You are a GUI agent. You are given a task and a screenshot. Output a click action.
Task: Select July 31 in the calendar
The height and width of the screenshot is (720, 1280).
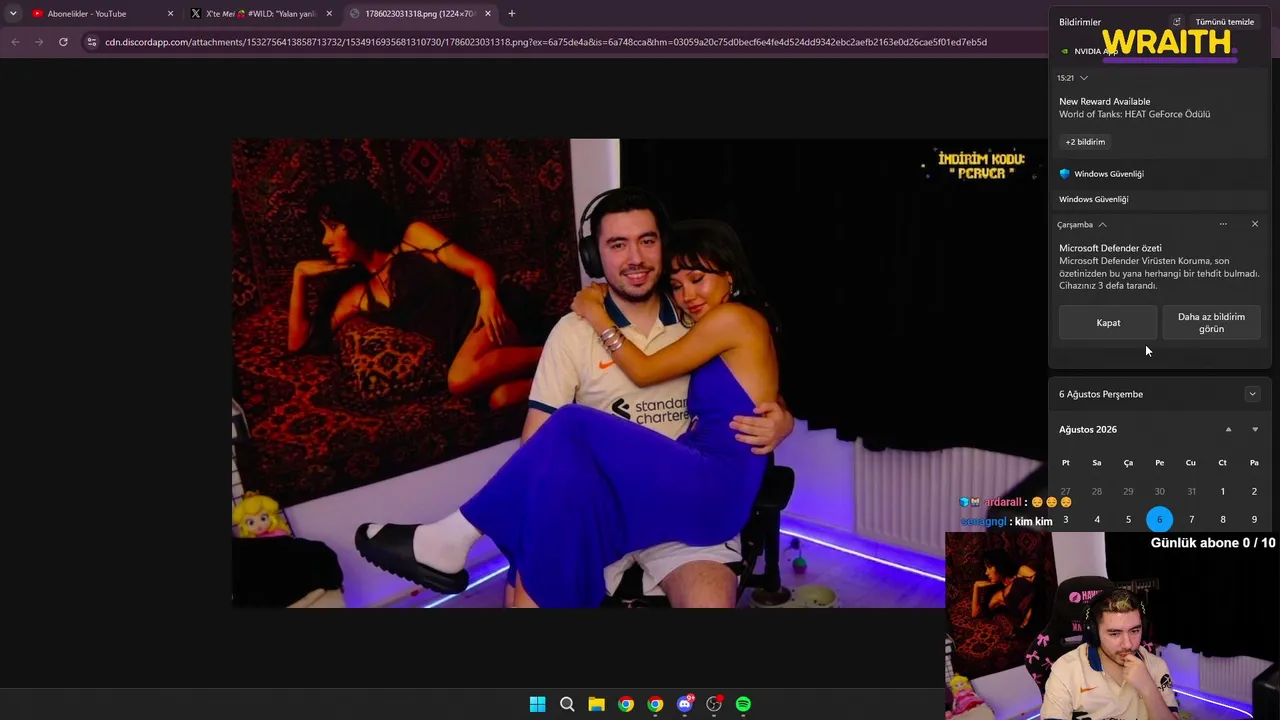pos(1191,491)
